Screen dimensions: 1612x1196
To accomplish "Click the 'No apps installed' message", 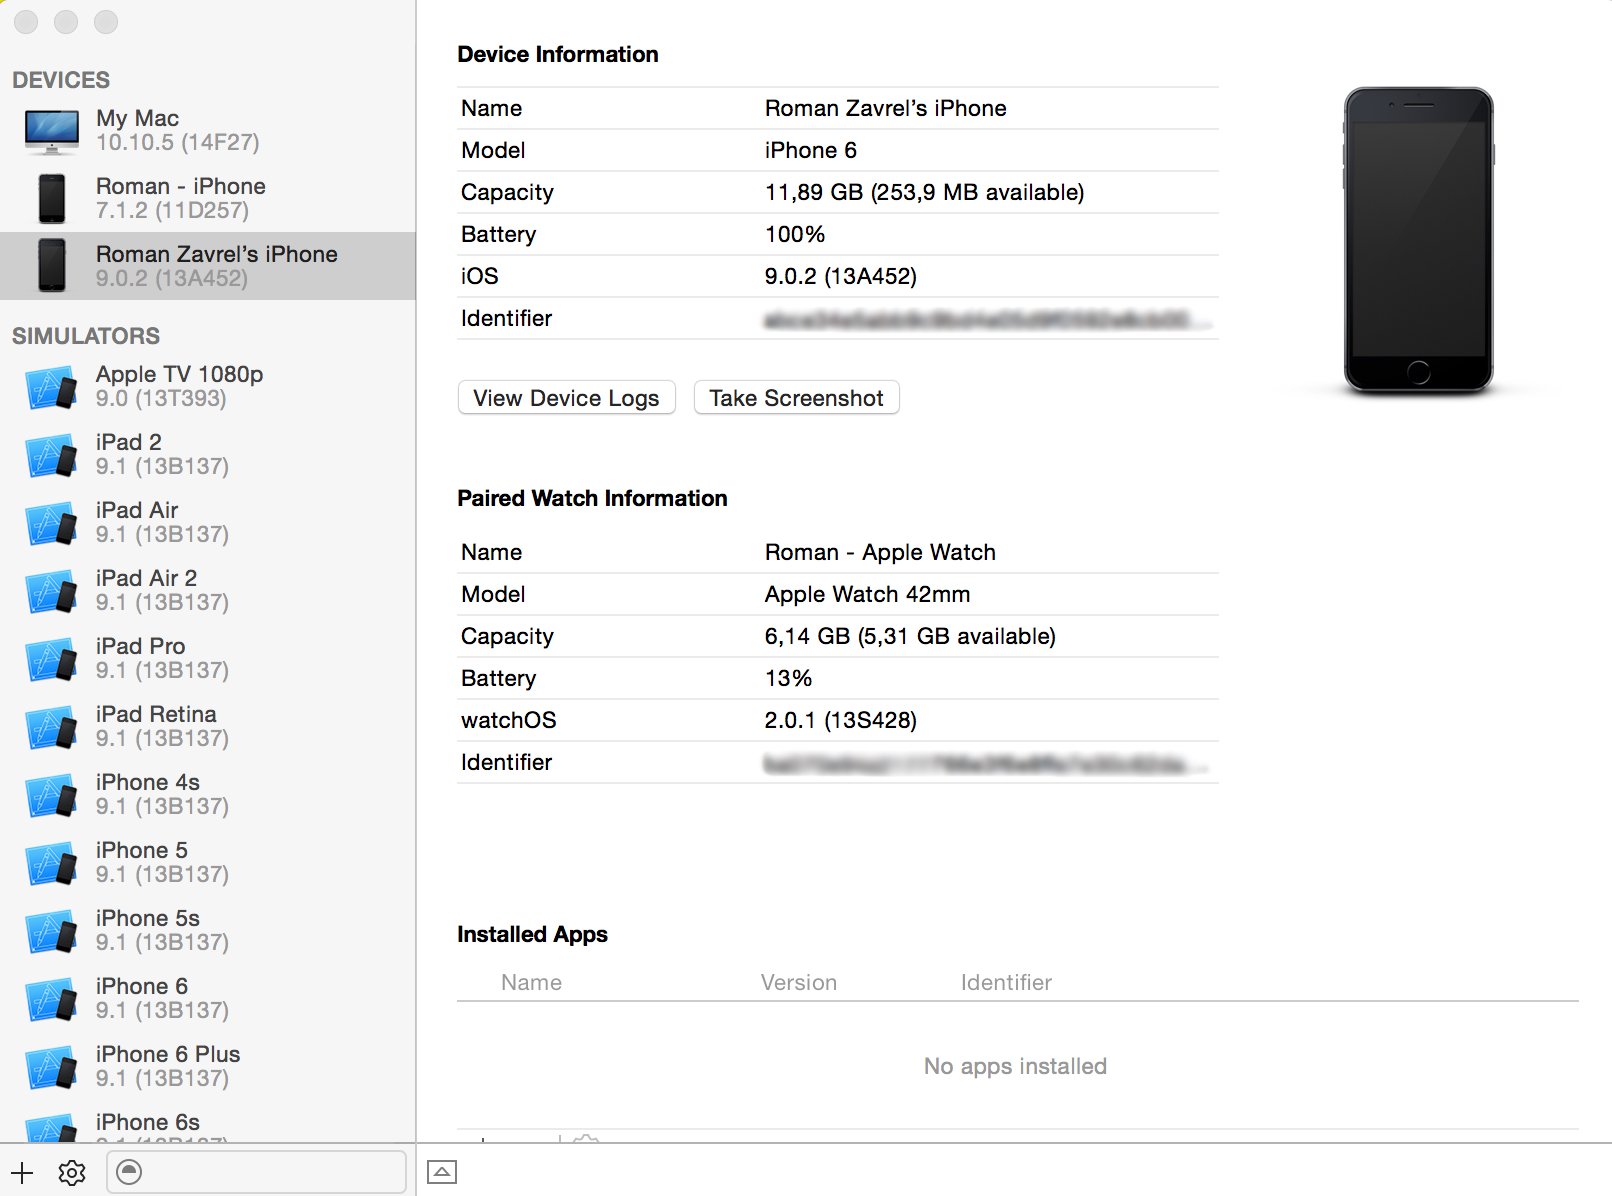I will click(1015, 1066).
